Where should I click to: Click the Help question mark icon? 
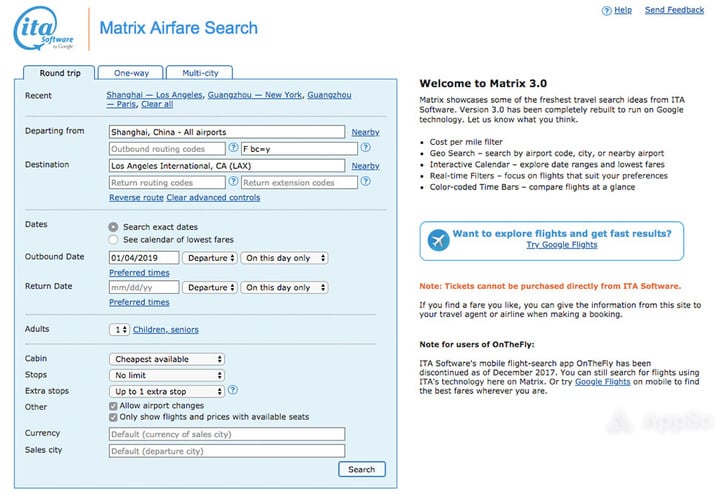tap(606, 11)
